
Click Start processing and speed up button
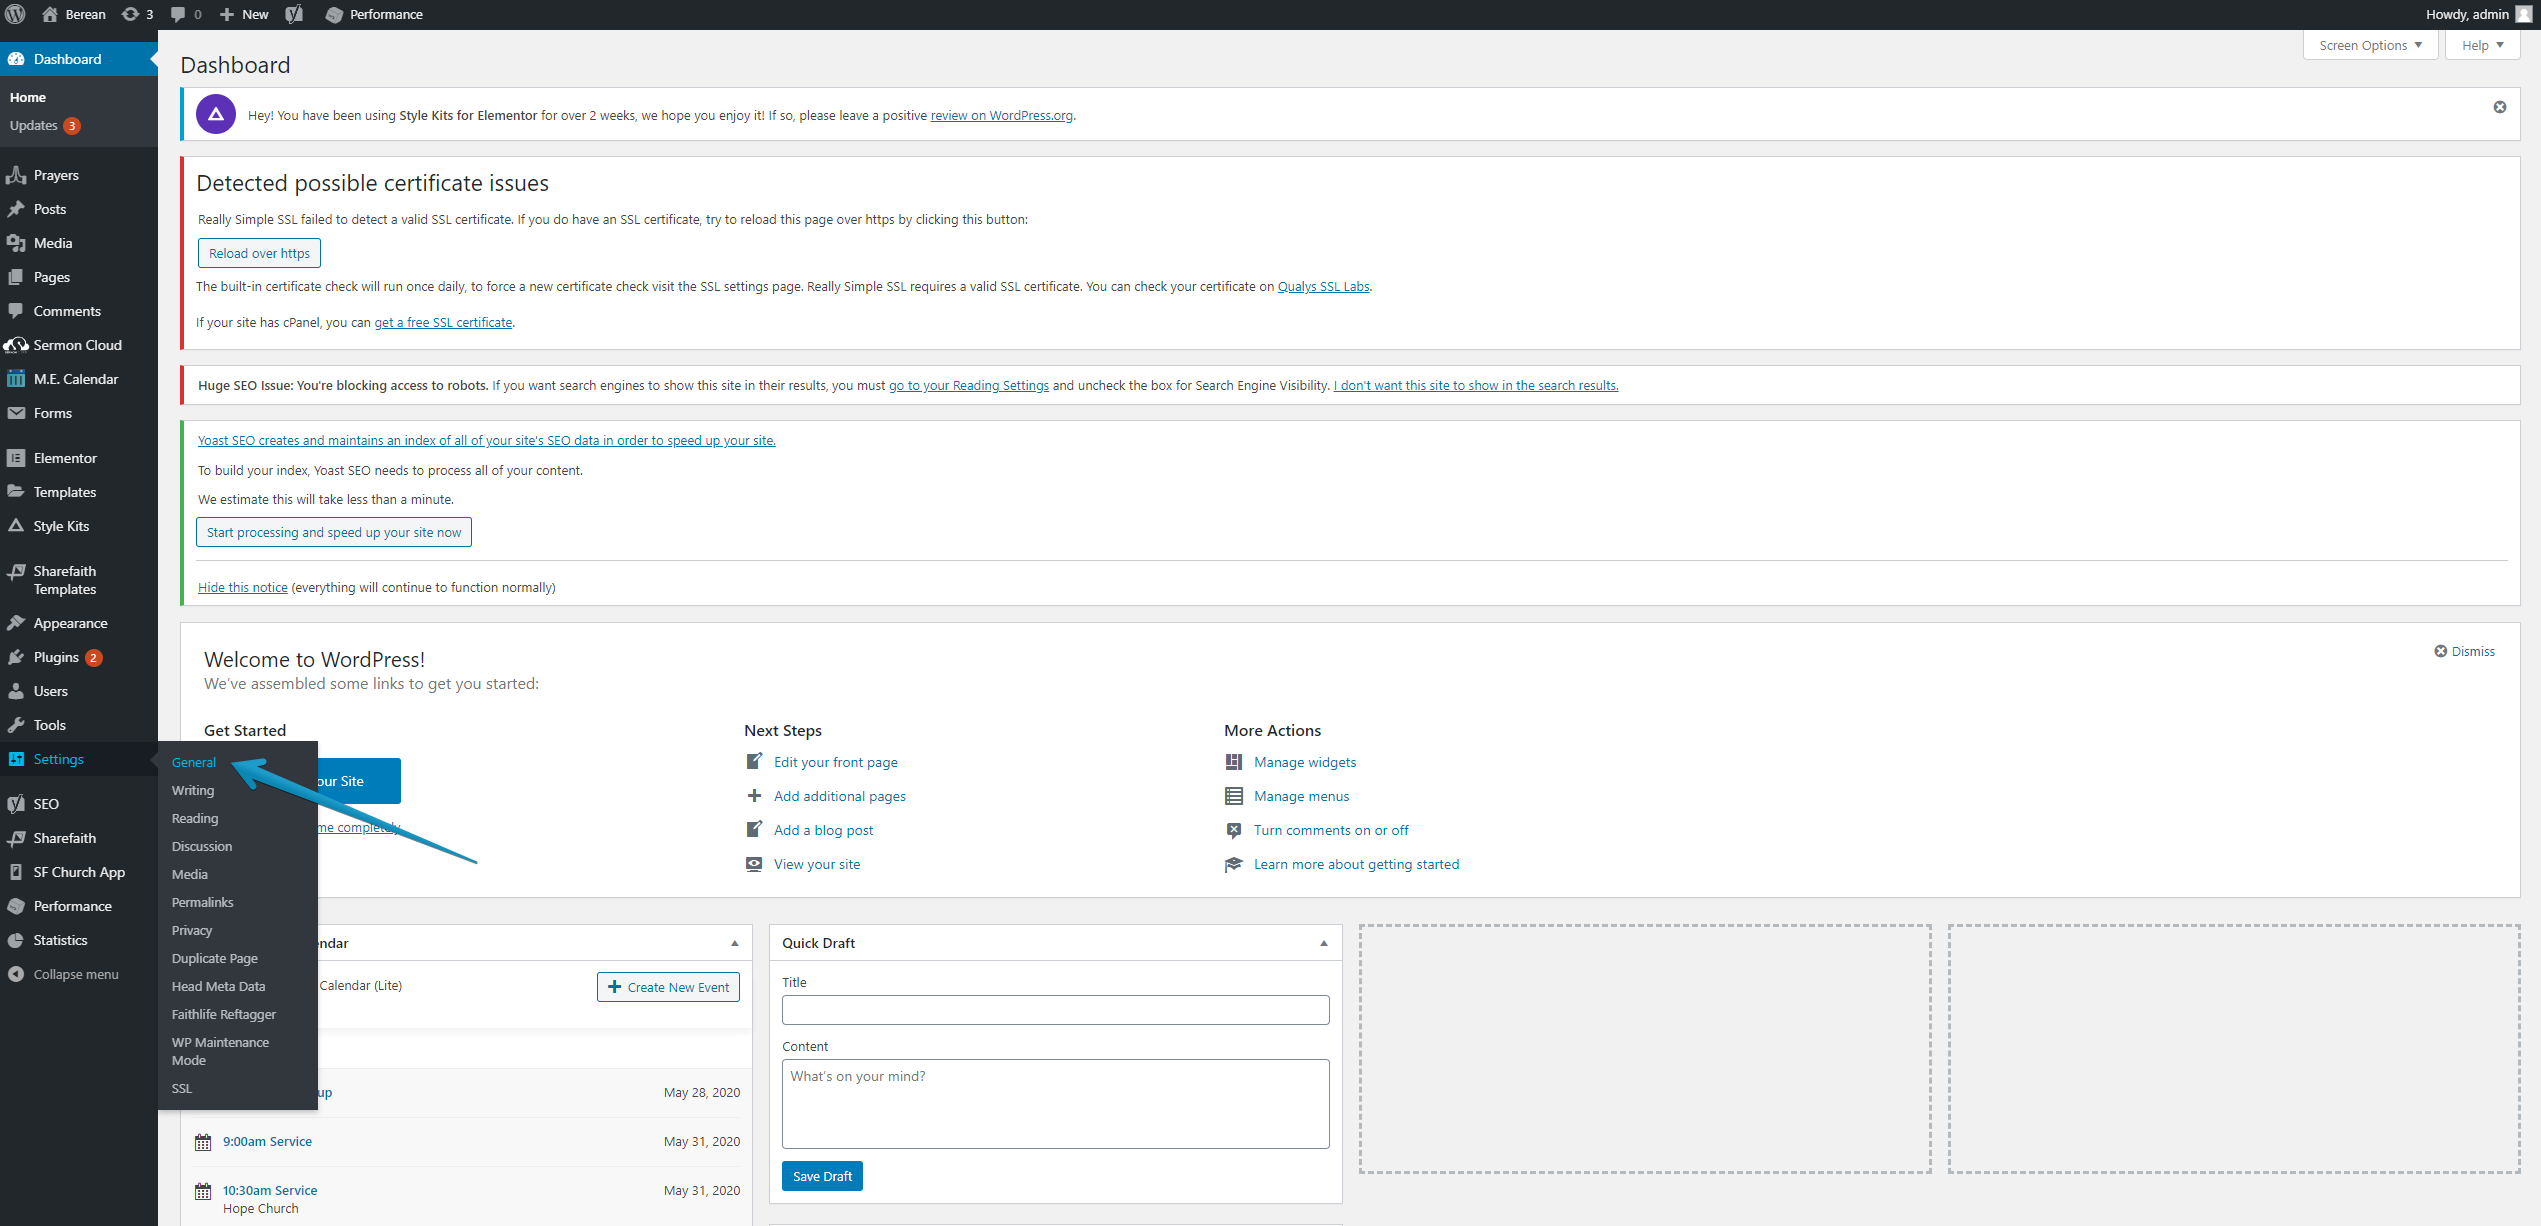334,532
